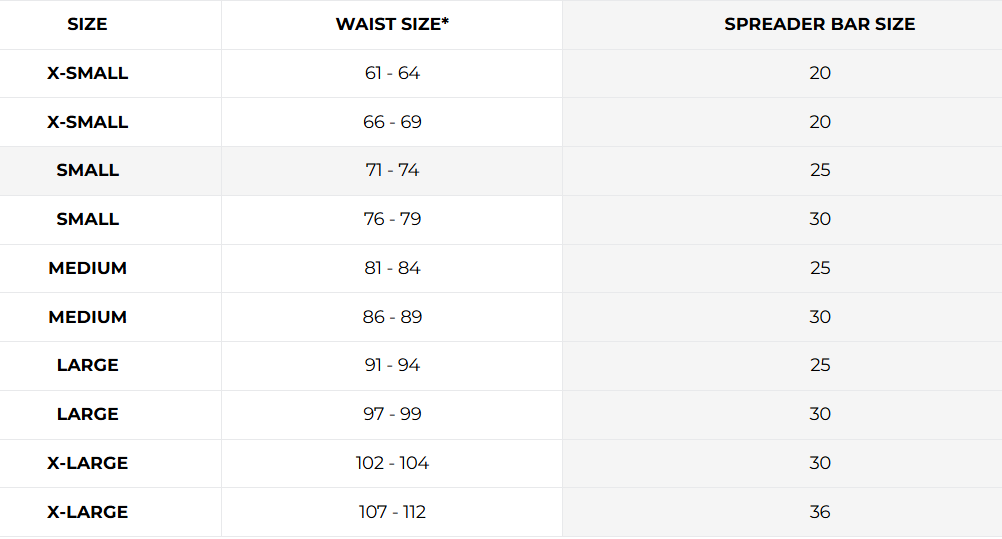Click spreader bar 20 in first row
1002x539 pixels.
(x=819, y=73)
